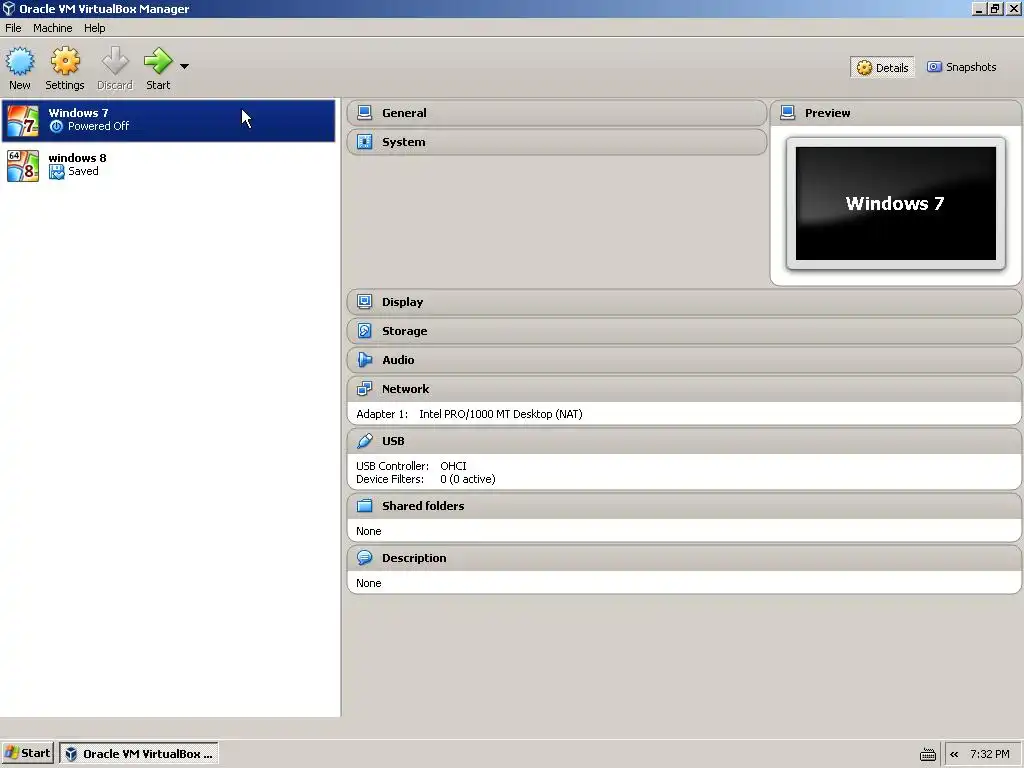Screen dimensions: 1024x768
Task: Open the Help menu
Action: coord(95,28)
